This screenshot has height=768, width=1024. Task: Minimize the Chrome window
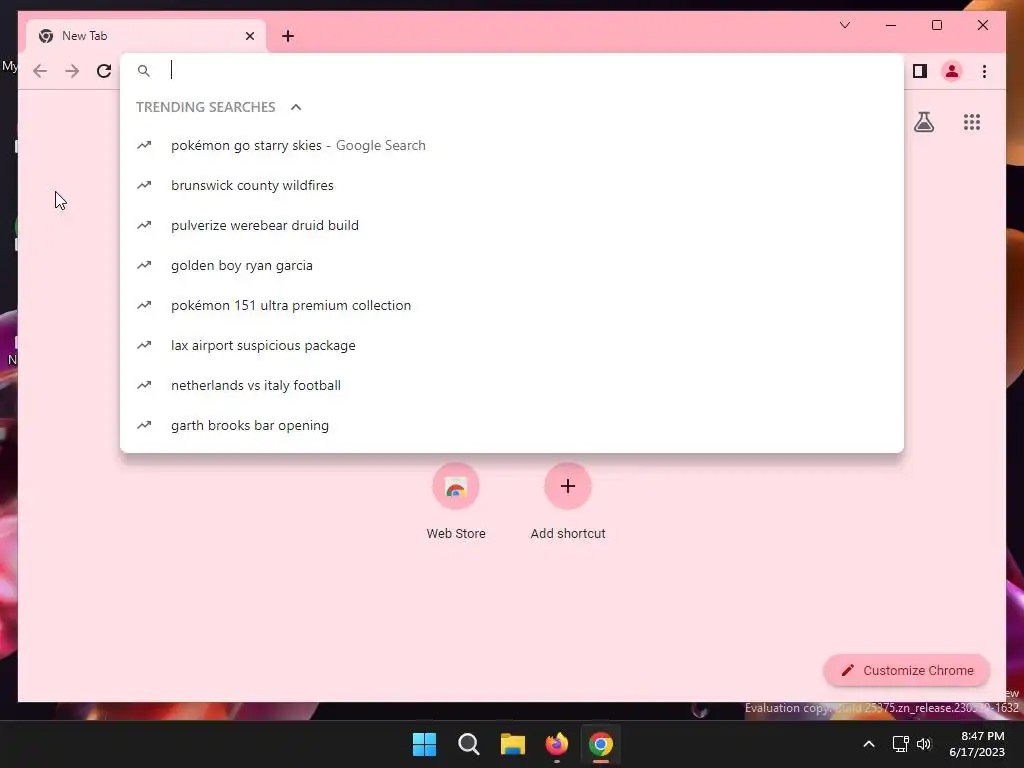pos(891,25)
